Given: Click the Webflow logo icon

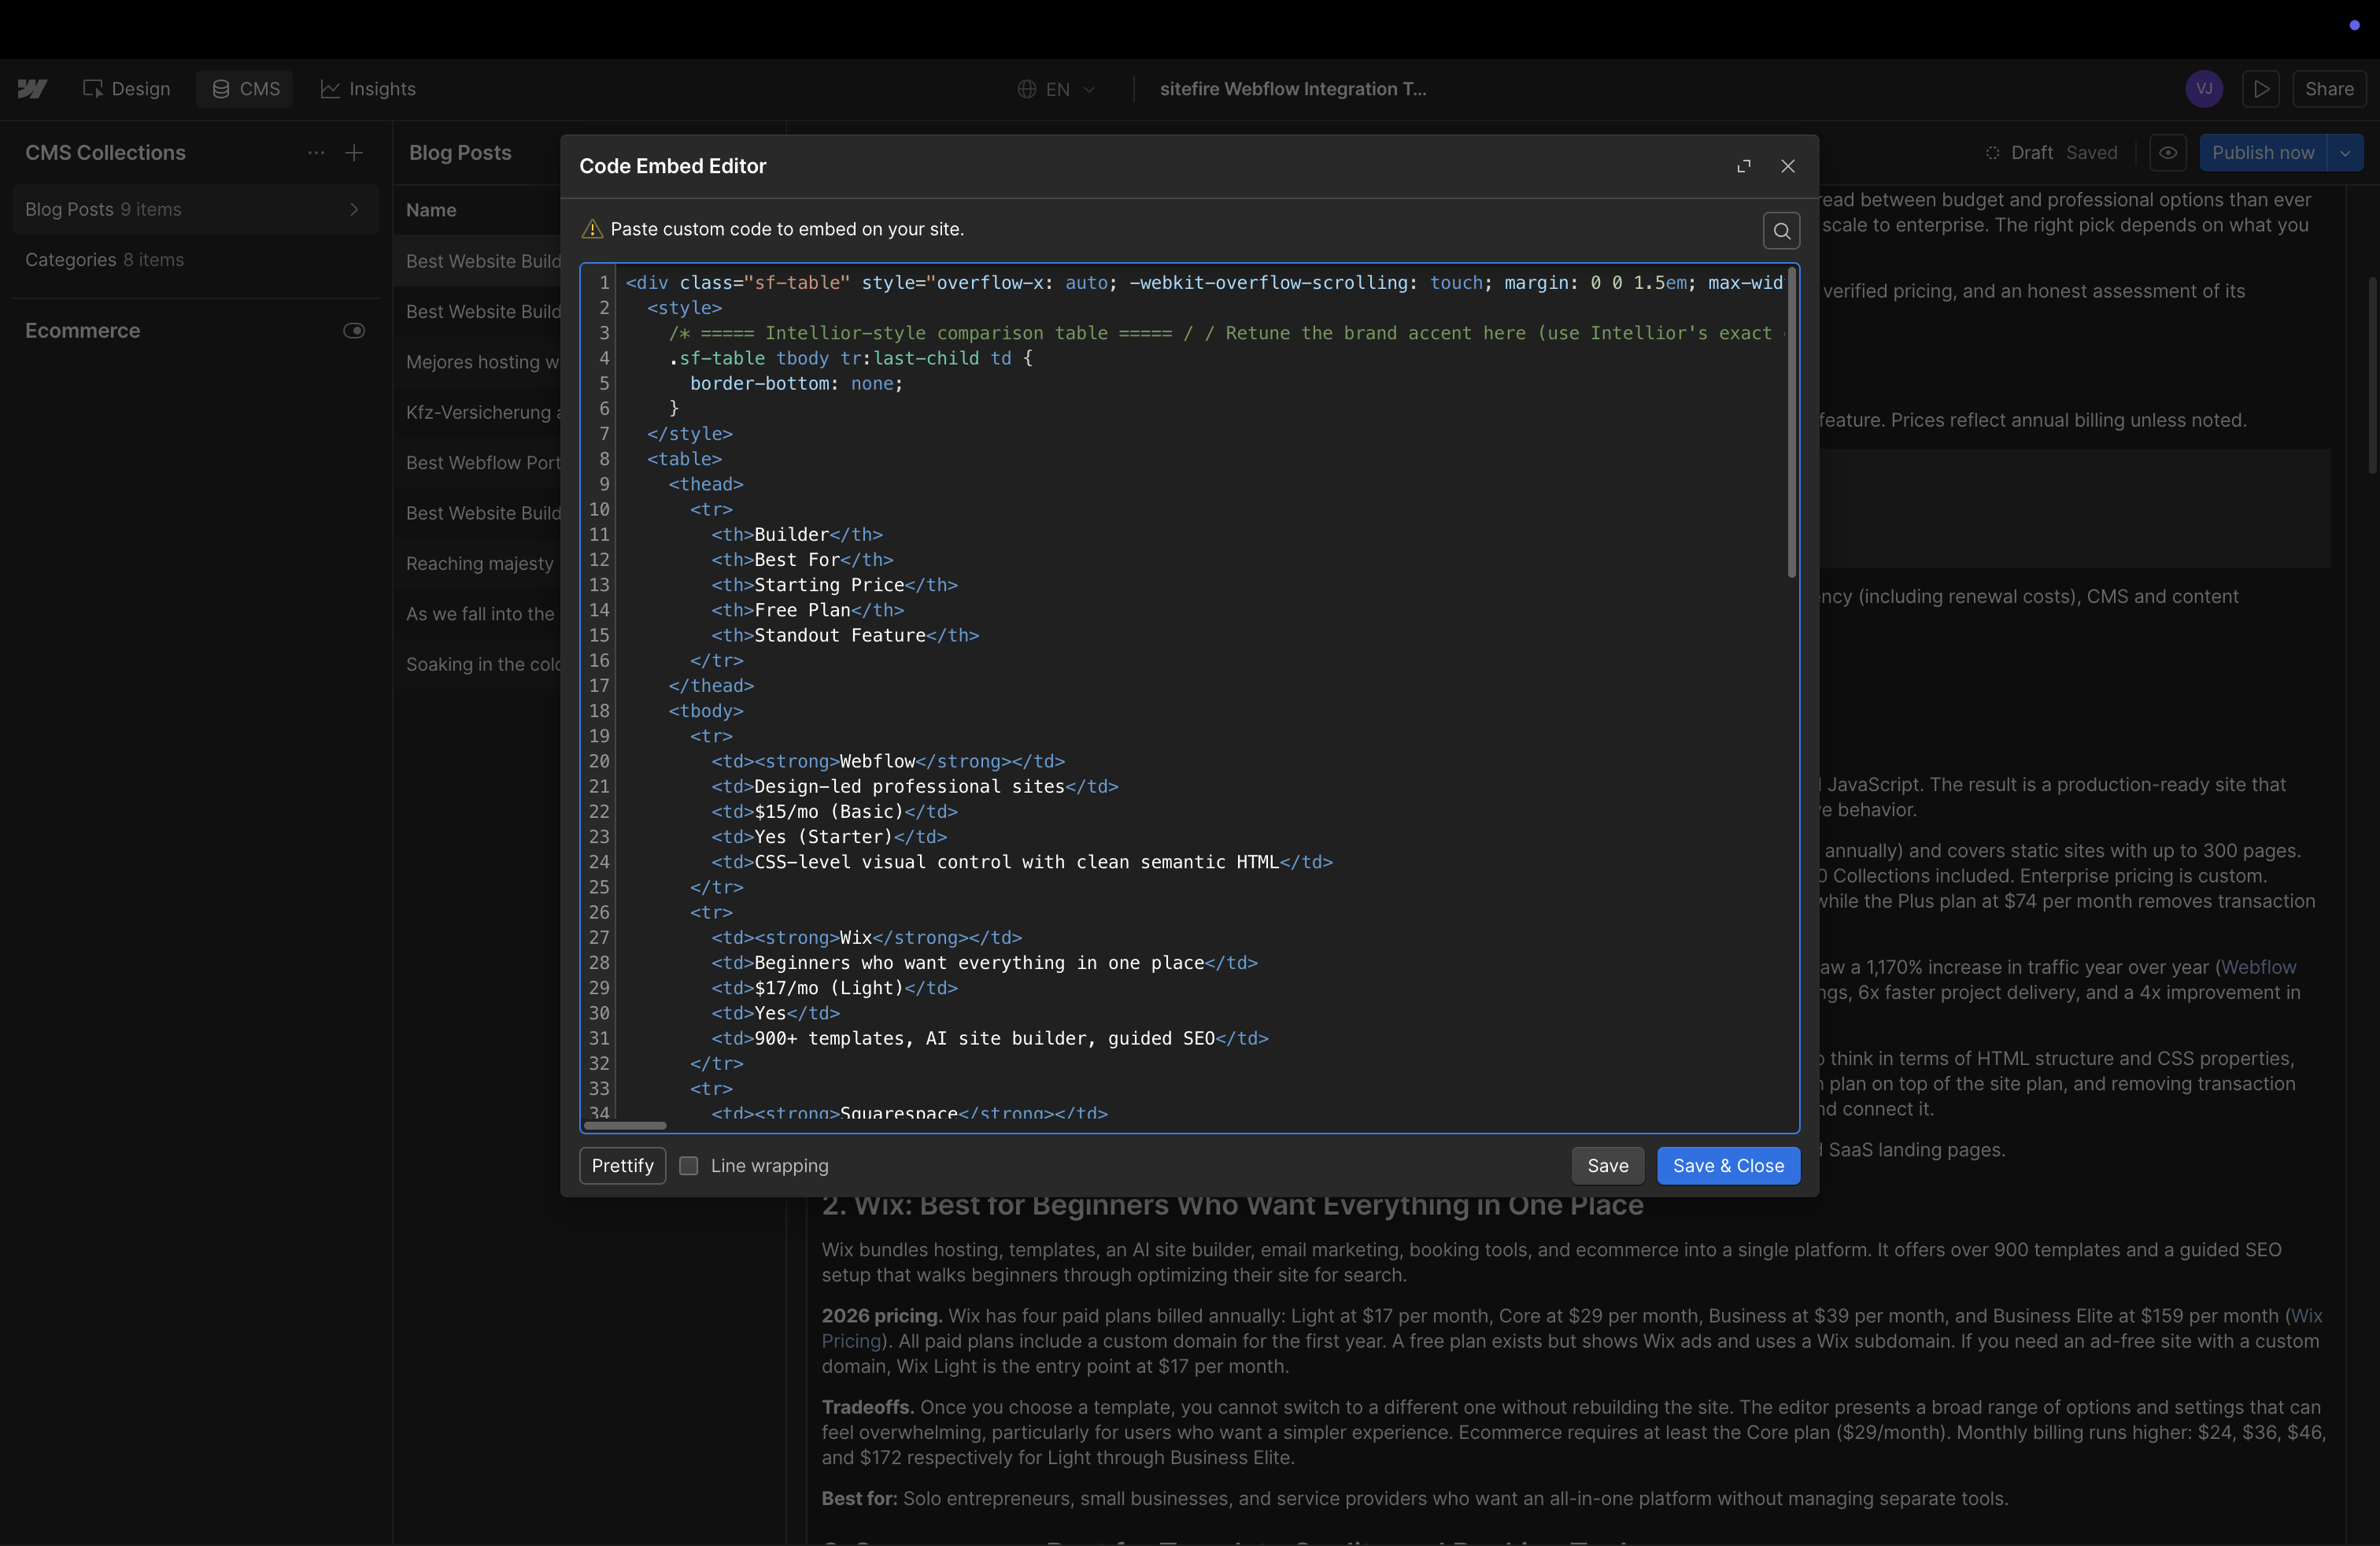Looking at the screenshot, I should point(32,89).
